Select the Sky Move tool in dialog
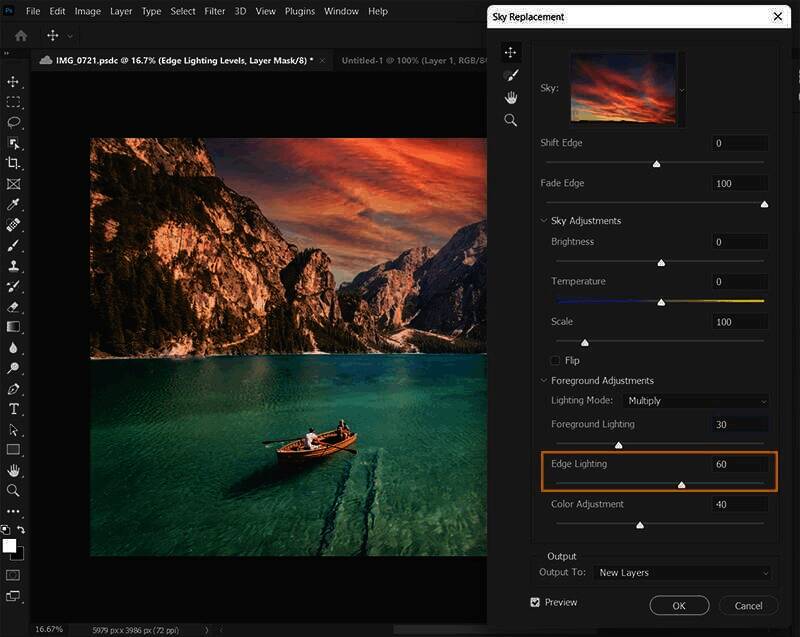The height and width of the screenshot is (637, 800). [511, 52]
